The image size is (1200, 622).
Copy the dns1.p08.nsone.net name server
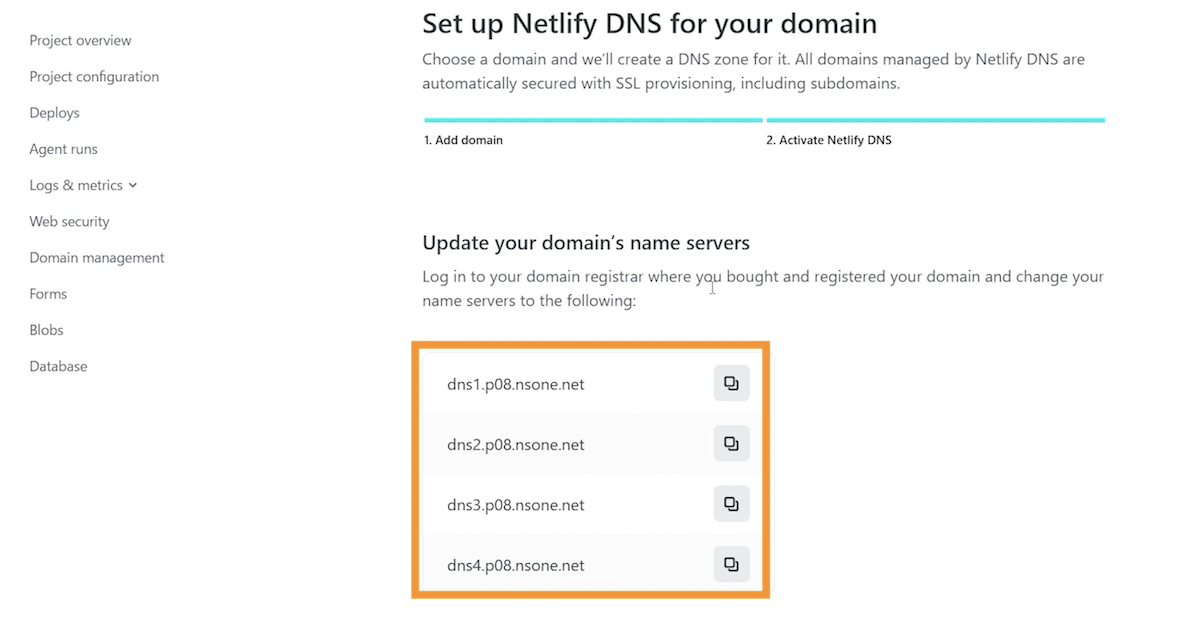[x=731, y=383]
